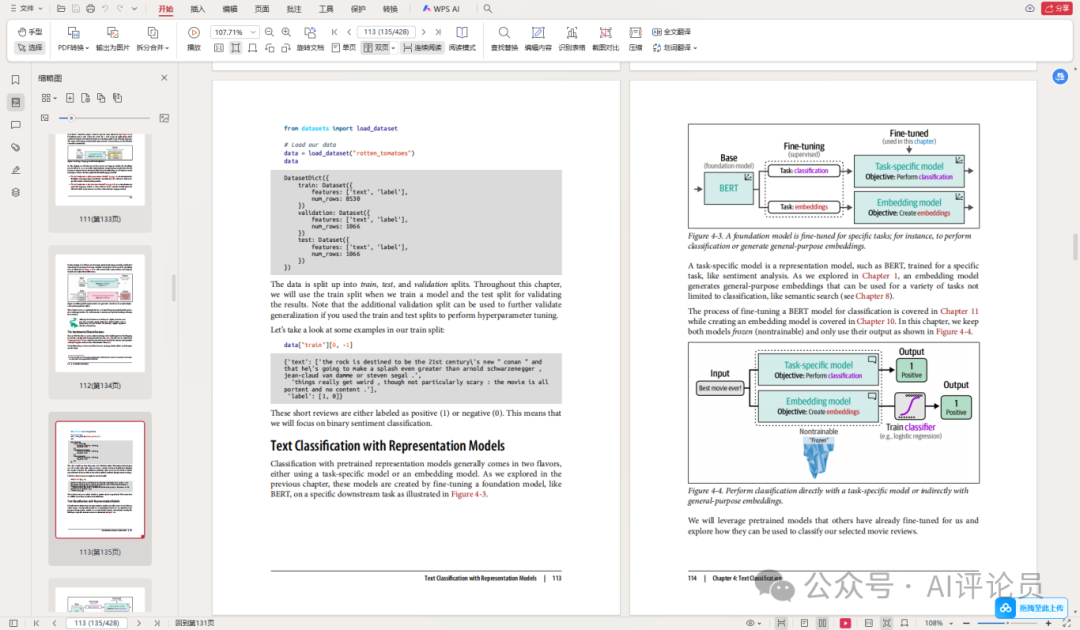Viewport: 1080px width, 630px height.
Task: Open the 拆分合并 dropdown
Action: pos(152,39)
